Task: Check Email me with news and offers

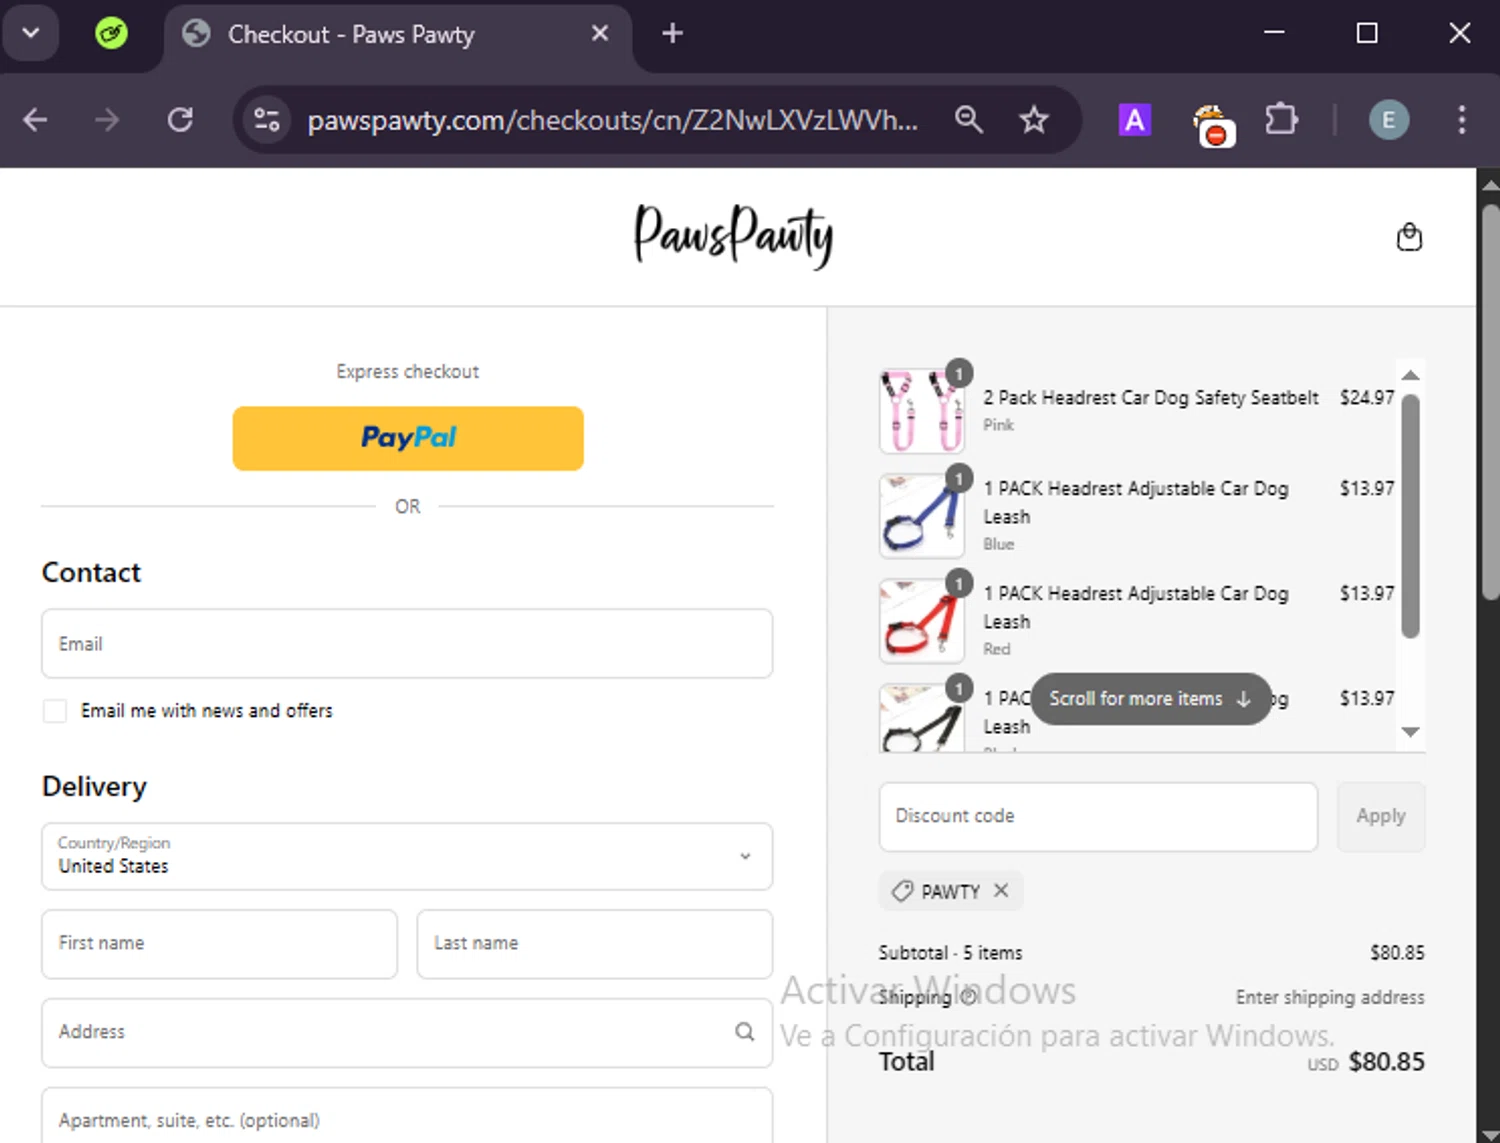Action: coord(55,711)
